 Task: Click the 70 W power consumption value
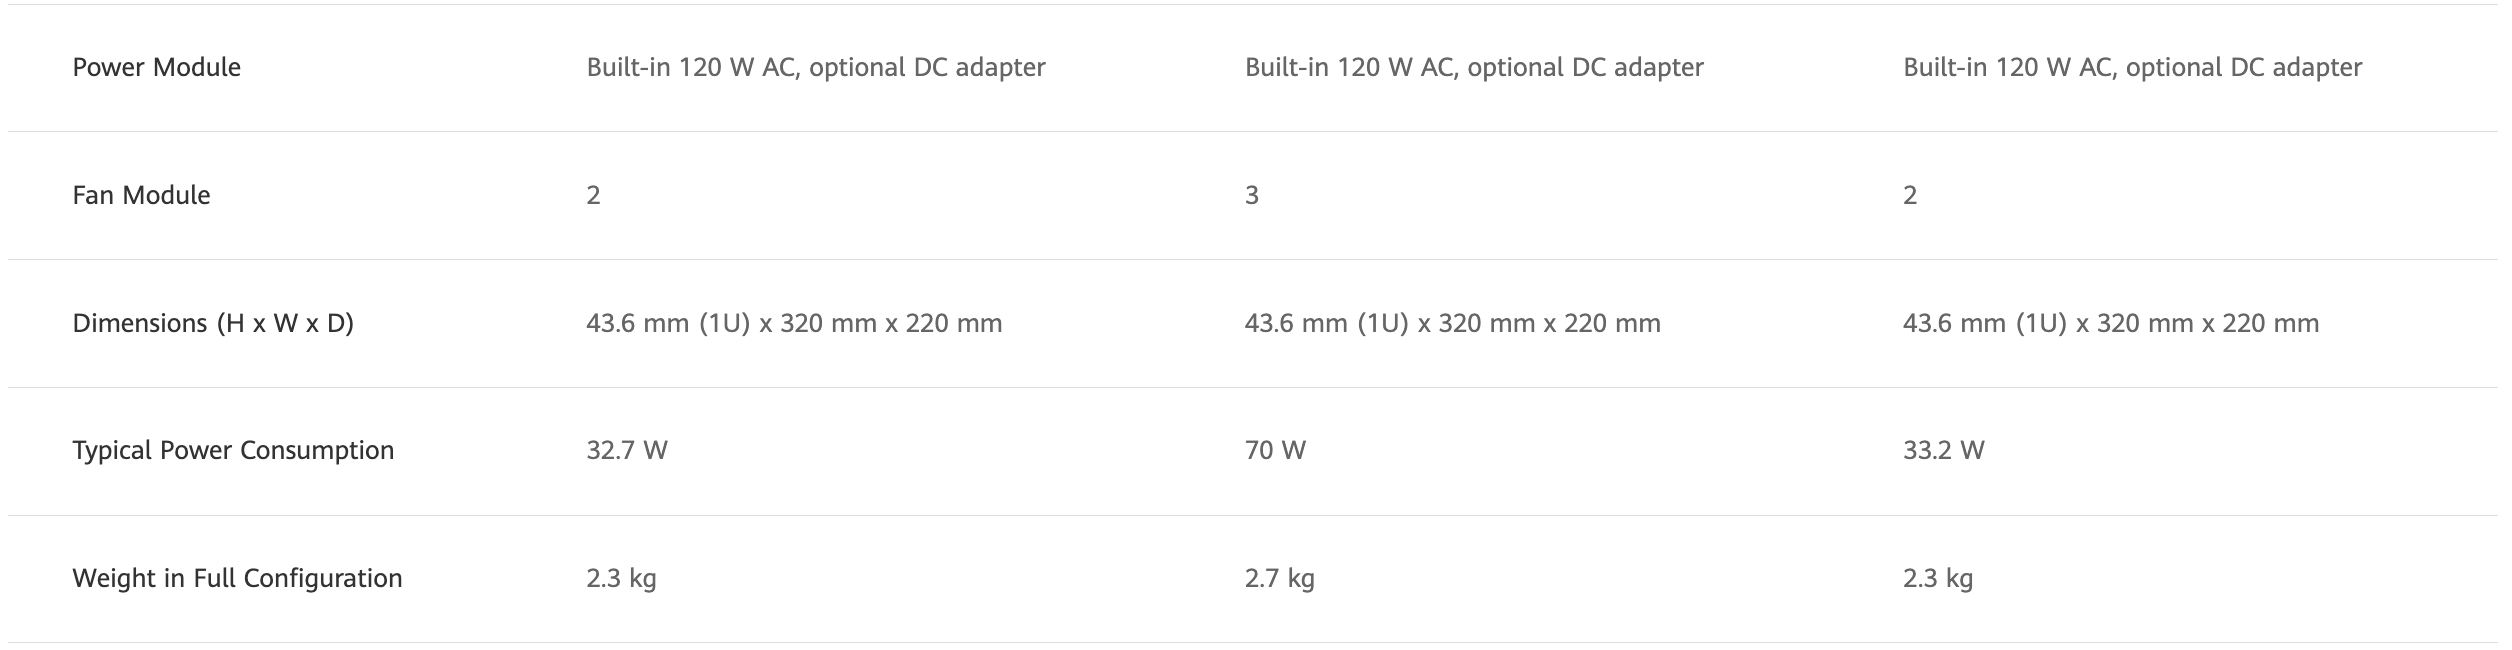[1275, 450]
